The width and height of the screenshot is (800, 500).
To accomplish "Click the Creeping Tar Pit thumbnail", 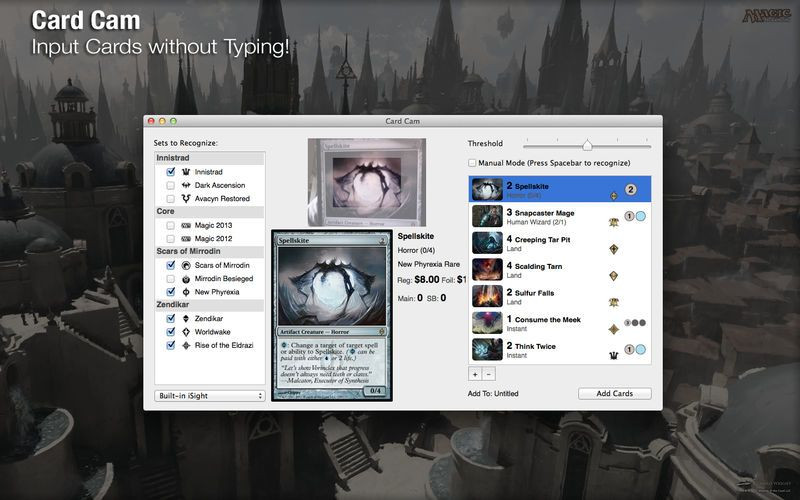I will [x=487, y=243].
